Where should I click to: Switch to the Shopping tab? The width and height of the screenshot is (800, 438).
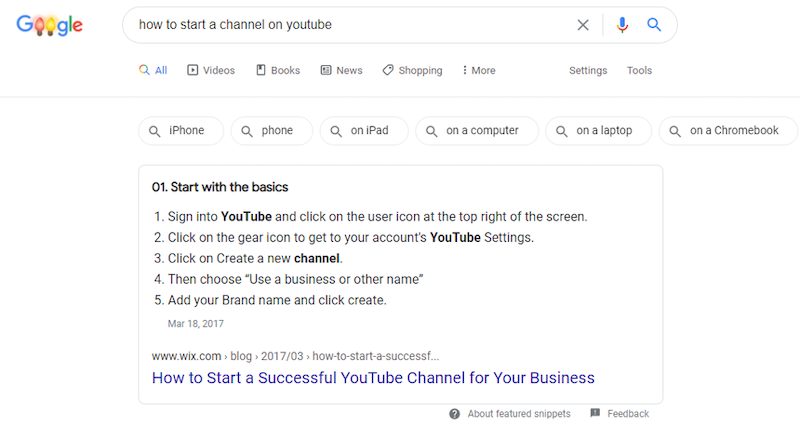point(412,71)
